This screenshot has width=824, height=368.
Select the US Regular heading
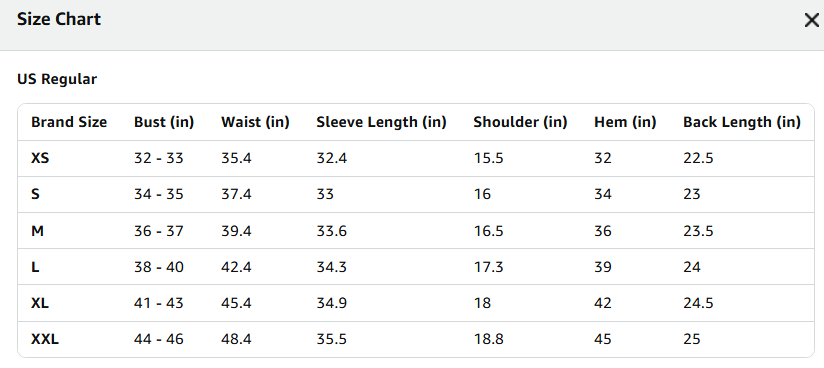pyautogui.click(x=57, y=79)
